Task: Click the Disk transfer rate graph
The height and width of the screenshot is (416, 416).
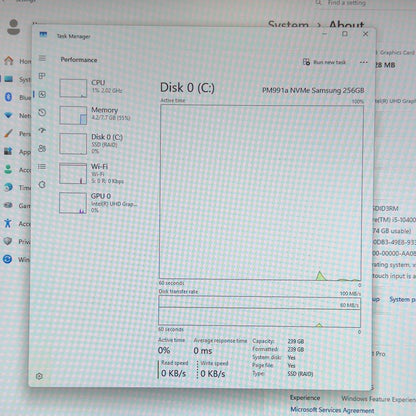Action: coord(259,311)
